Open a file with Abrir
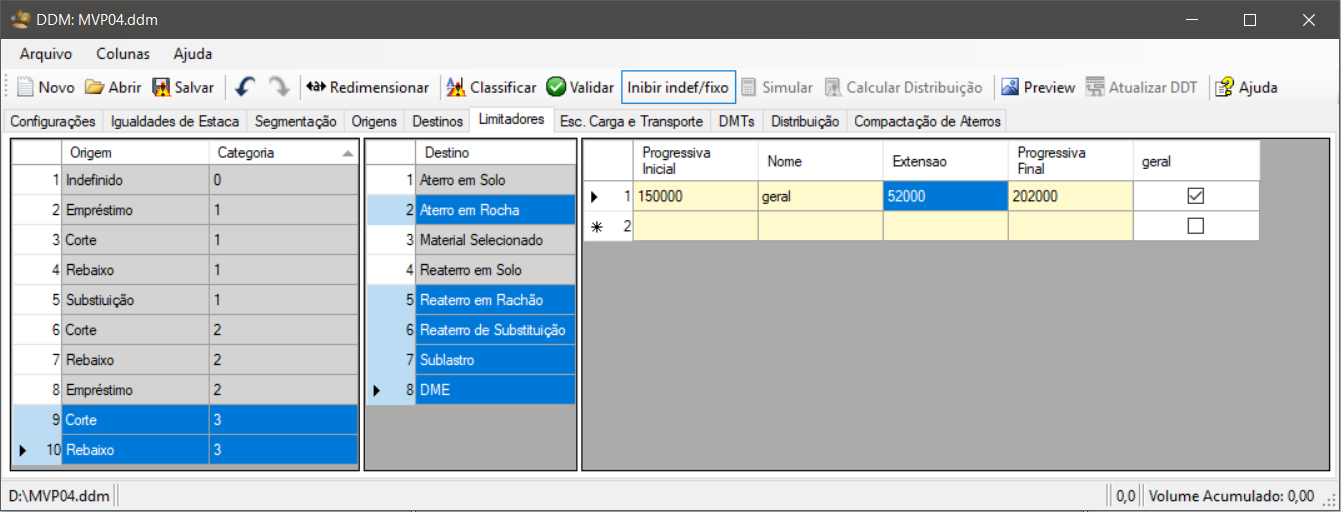The width and height of the screenshot is (1341, 512). [112, 87]
